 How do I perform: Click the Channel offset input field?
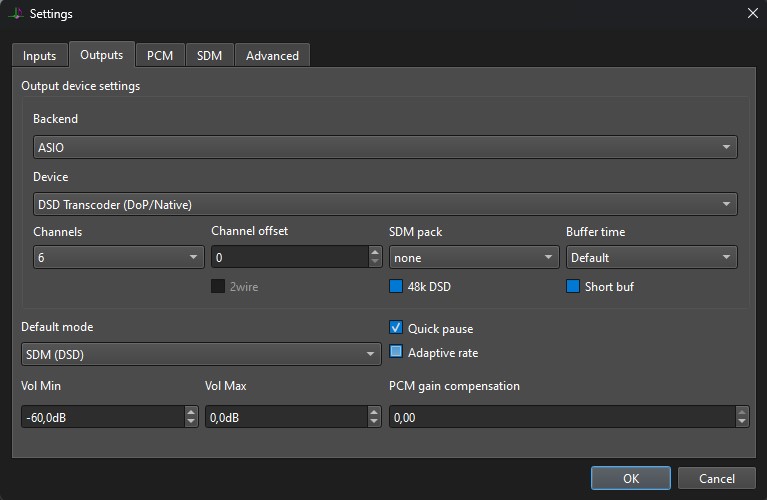coord(290,257)
